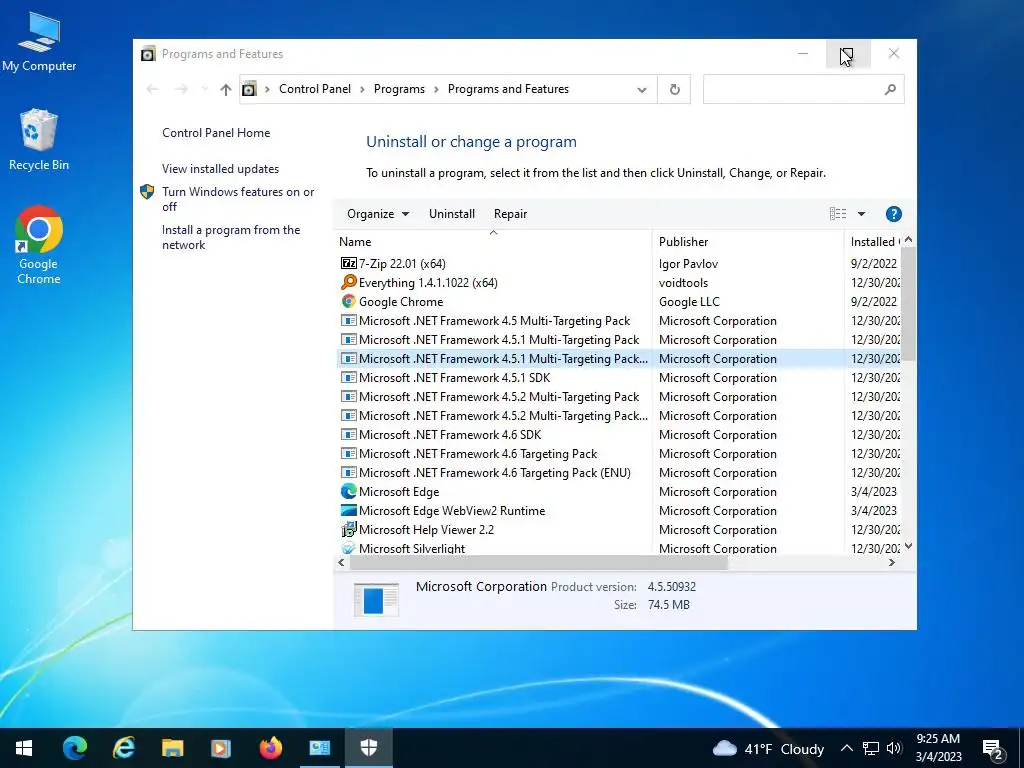Open Install a program from the network
The height and width of the screenshot is (768, 1024).
coord(231,237)
